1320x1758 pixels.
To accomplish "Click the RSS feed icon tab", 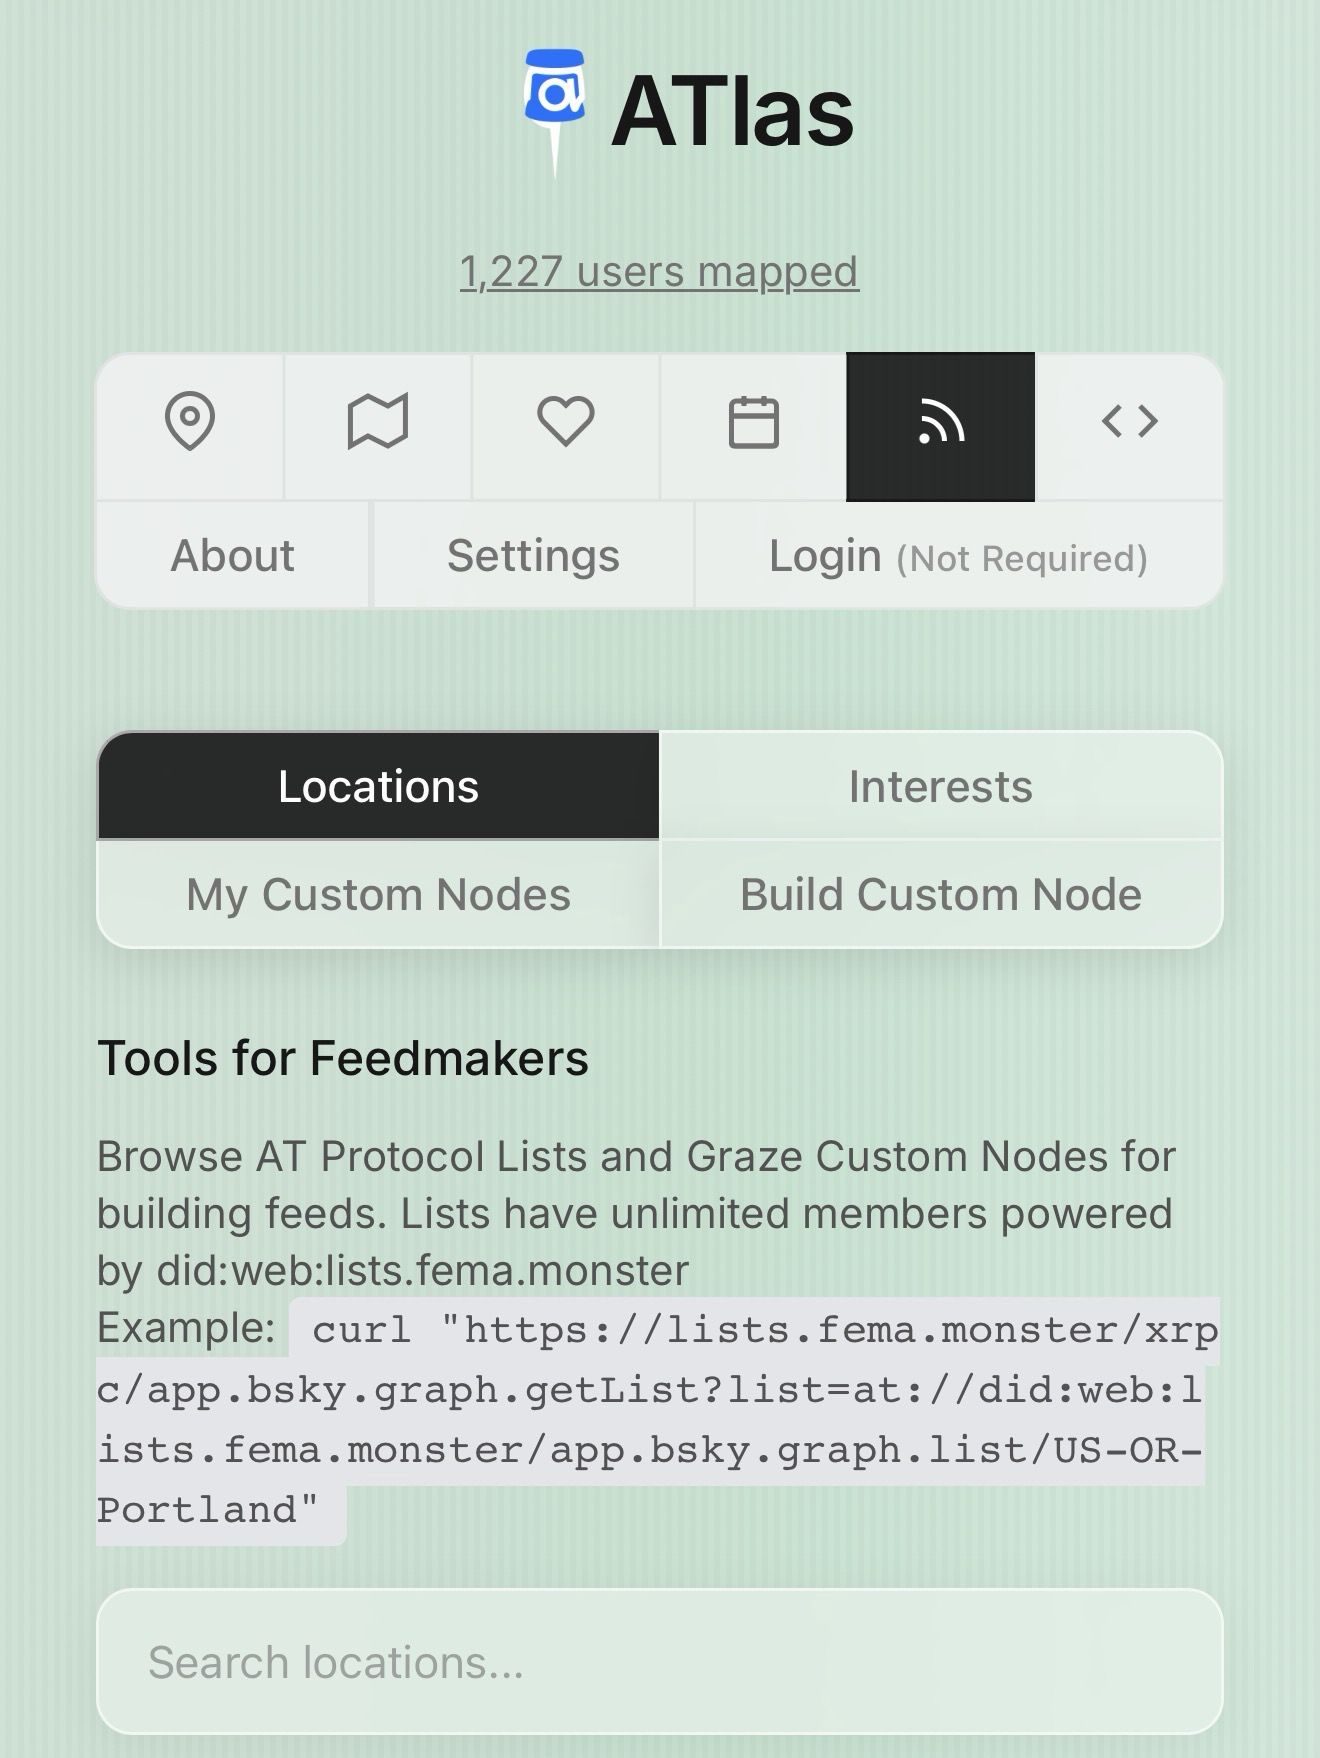I will (x=940, y=426).
